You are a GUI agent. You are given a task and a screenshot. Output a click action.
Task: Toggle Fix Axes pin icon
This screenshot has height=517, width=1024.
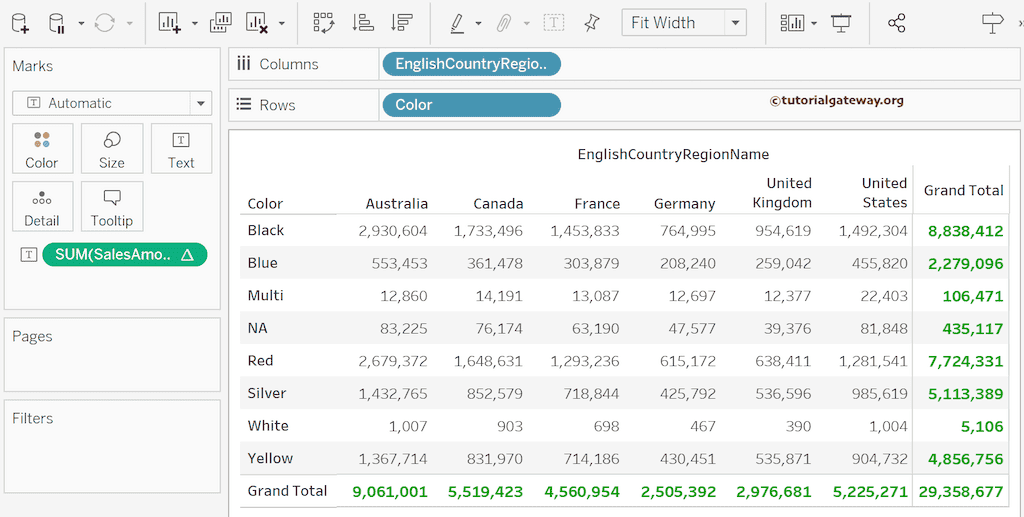click(592, 22)
